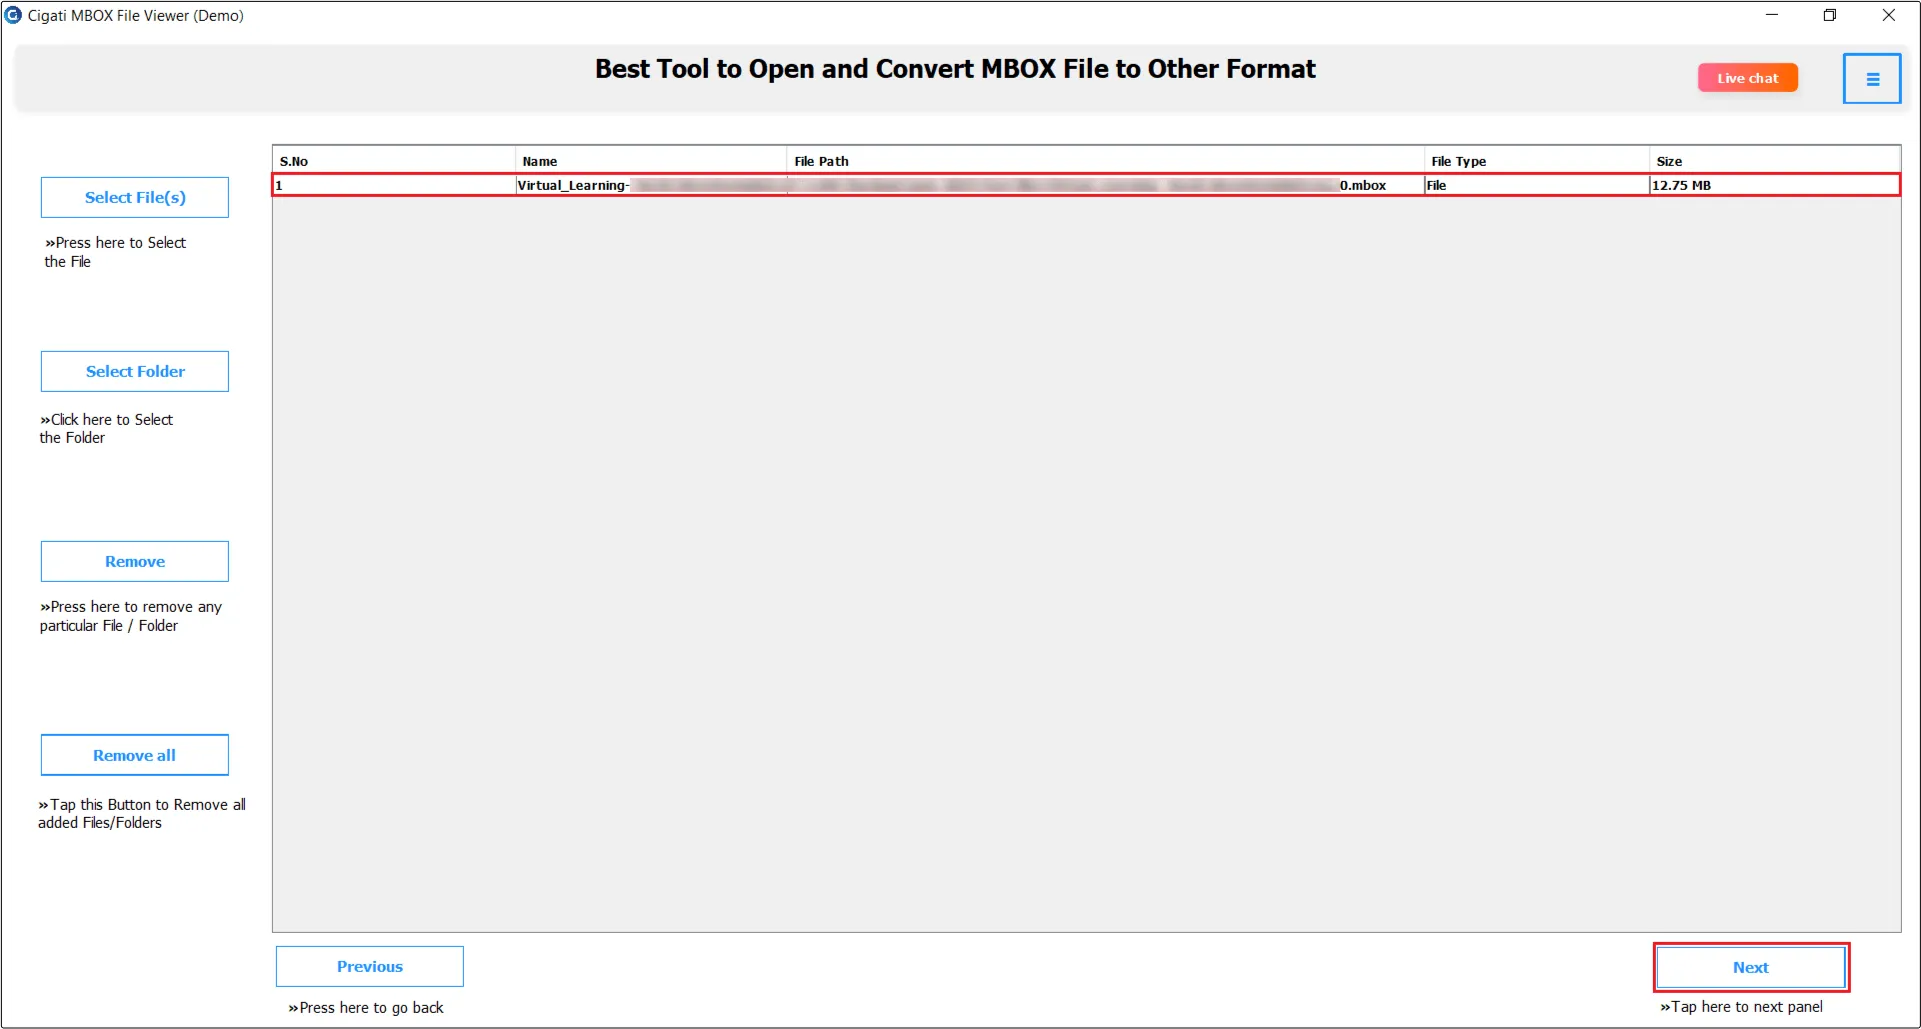Restore down the application window
Screen dimensions: 1921x1029
(x=1830, y=15)
